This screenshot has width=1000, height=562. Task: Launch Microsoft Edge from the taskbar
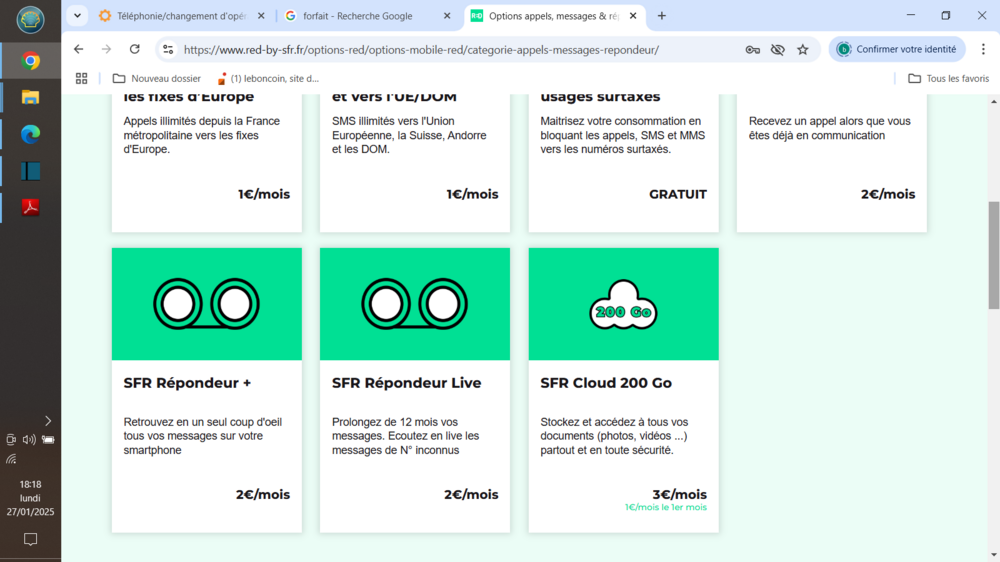pyautogui.click(x=31, y=134)
